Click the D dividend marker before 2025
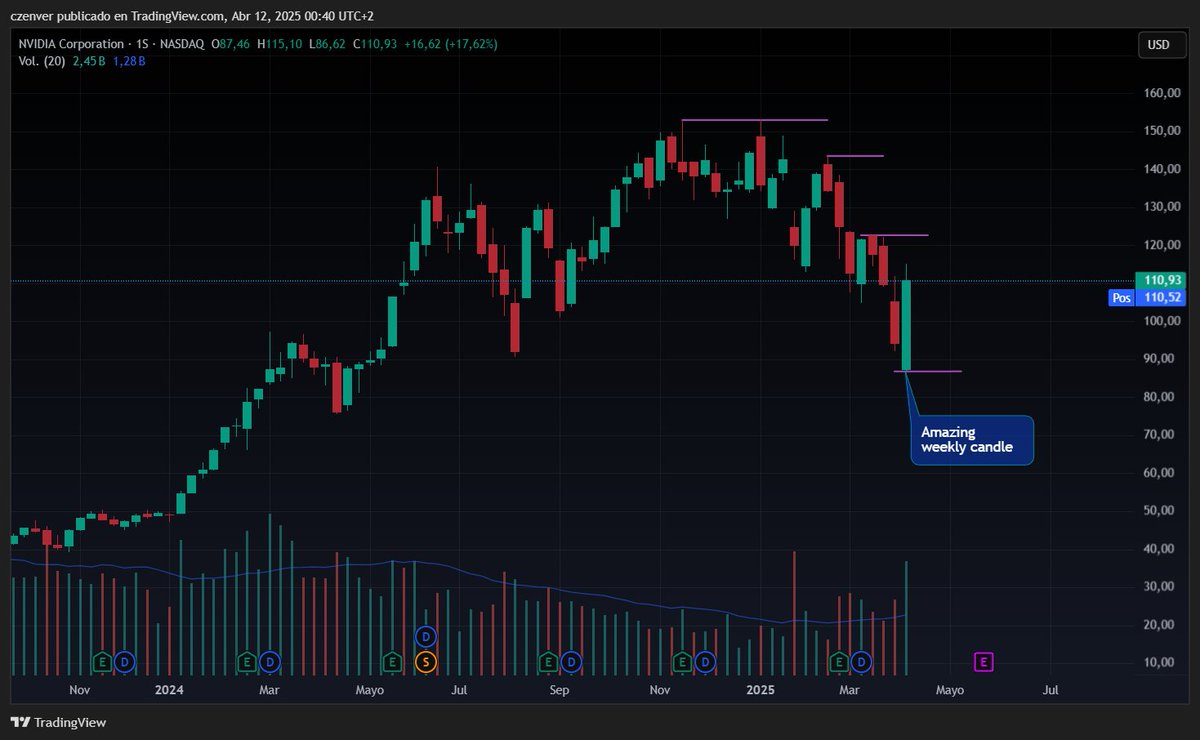The height and width of the screenshot is (740, 1200). (706, 661)
